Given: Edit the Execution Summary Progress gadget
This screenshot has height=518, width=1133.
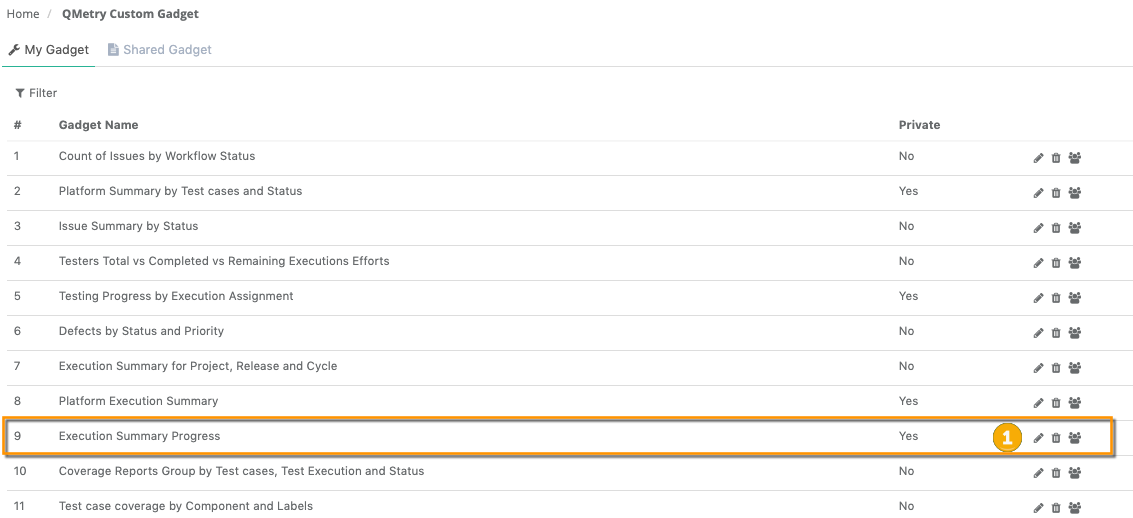Looking at the screenshot, I should [1038, 438].
